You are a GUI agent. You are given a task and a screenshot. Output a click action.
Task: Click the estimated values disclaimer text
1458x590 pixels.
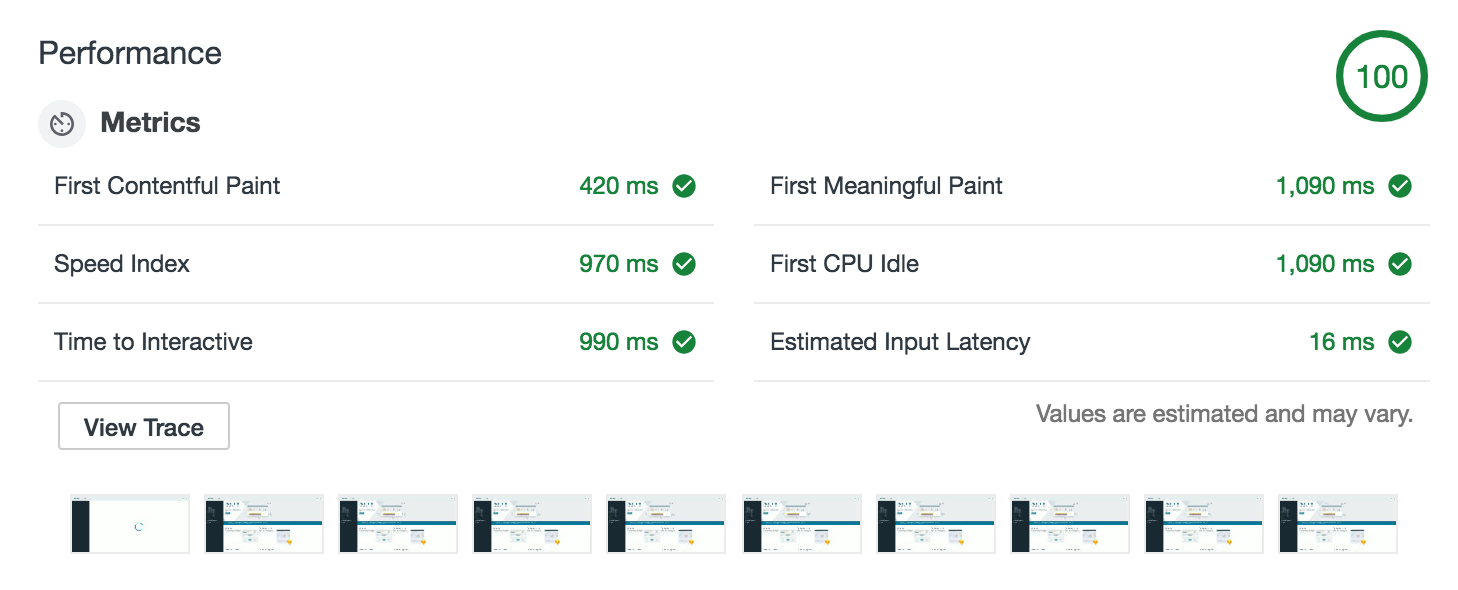point(1225,413)
